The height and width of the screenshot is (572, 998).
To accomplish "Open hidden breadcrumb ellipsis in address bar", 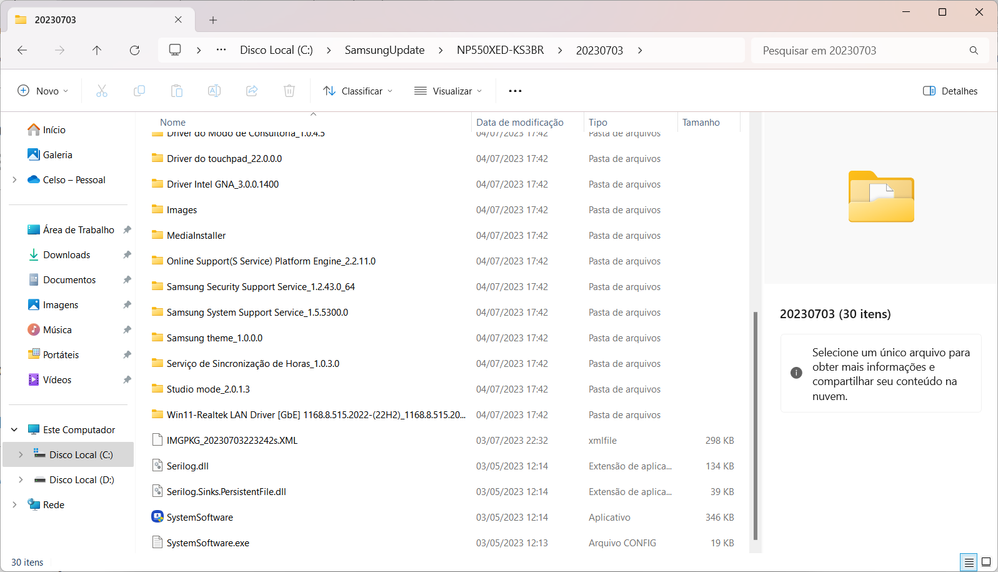I will click(x=221, y=50).
